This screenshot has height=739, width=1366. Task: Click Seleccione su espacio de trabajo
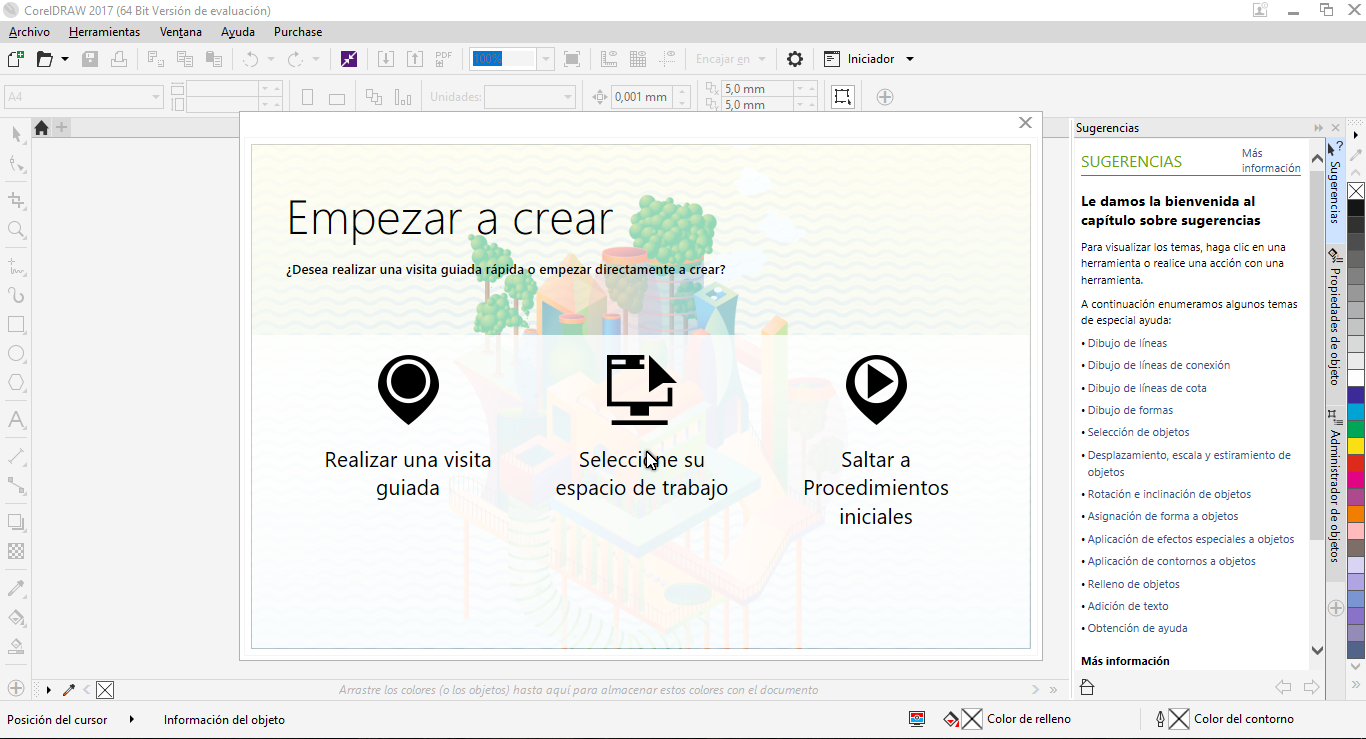coord(642,425)
